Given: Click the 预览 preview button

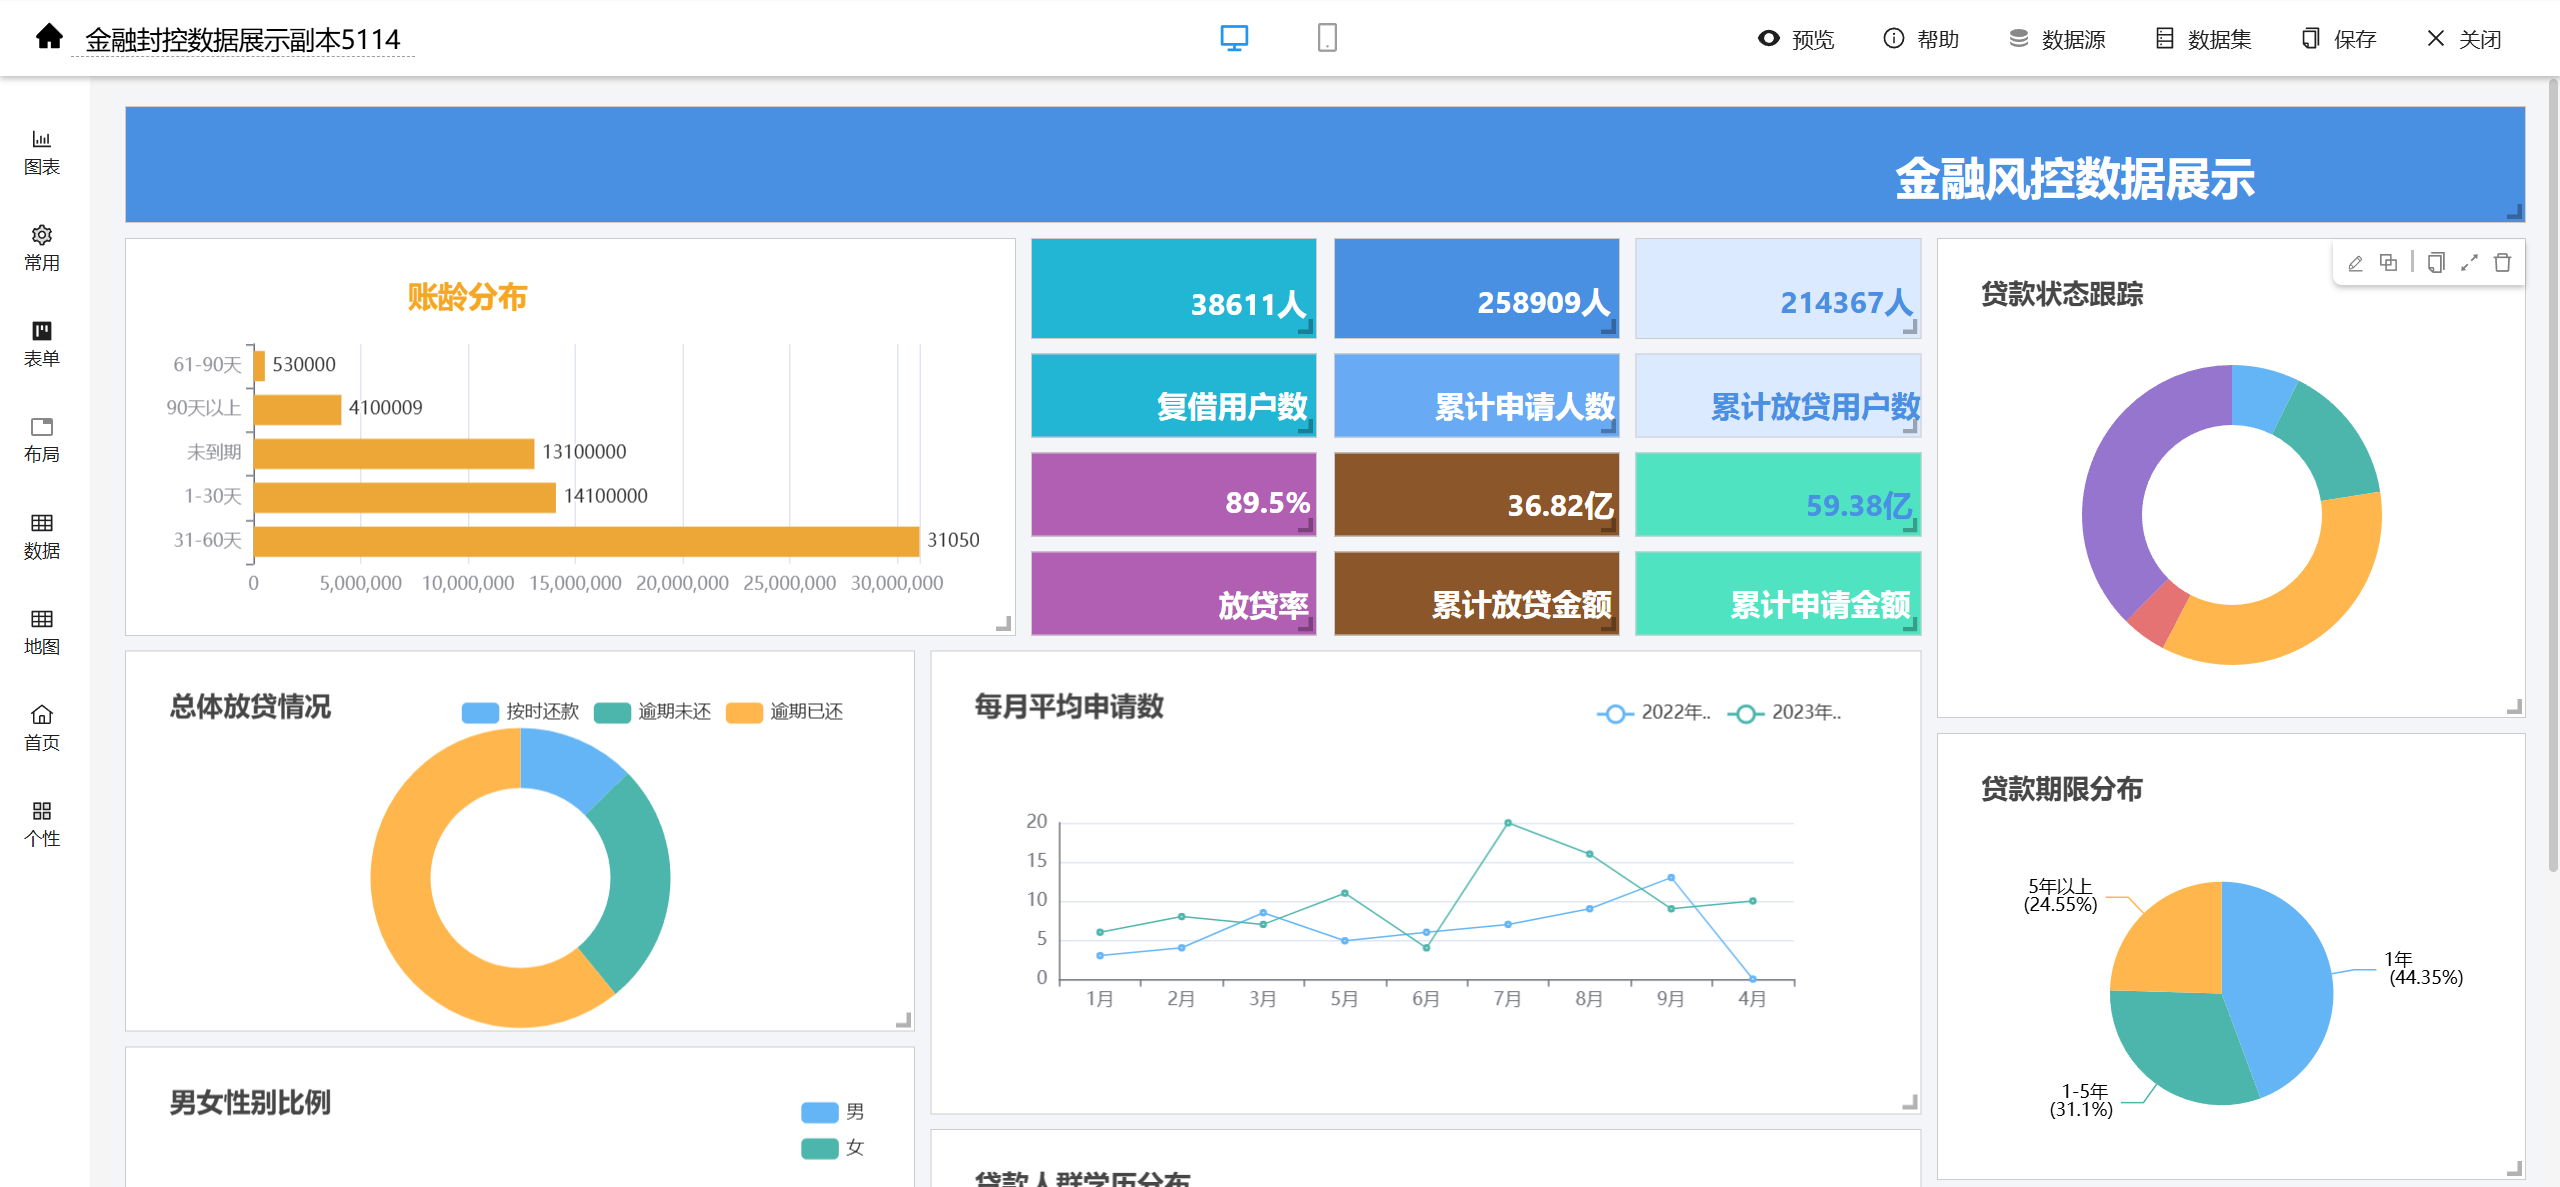Looking at the screenshot, I should pos(1796,39).
